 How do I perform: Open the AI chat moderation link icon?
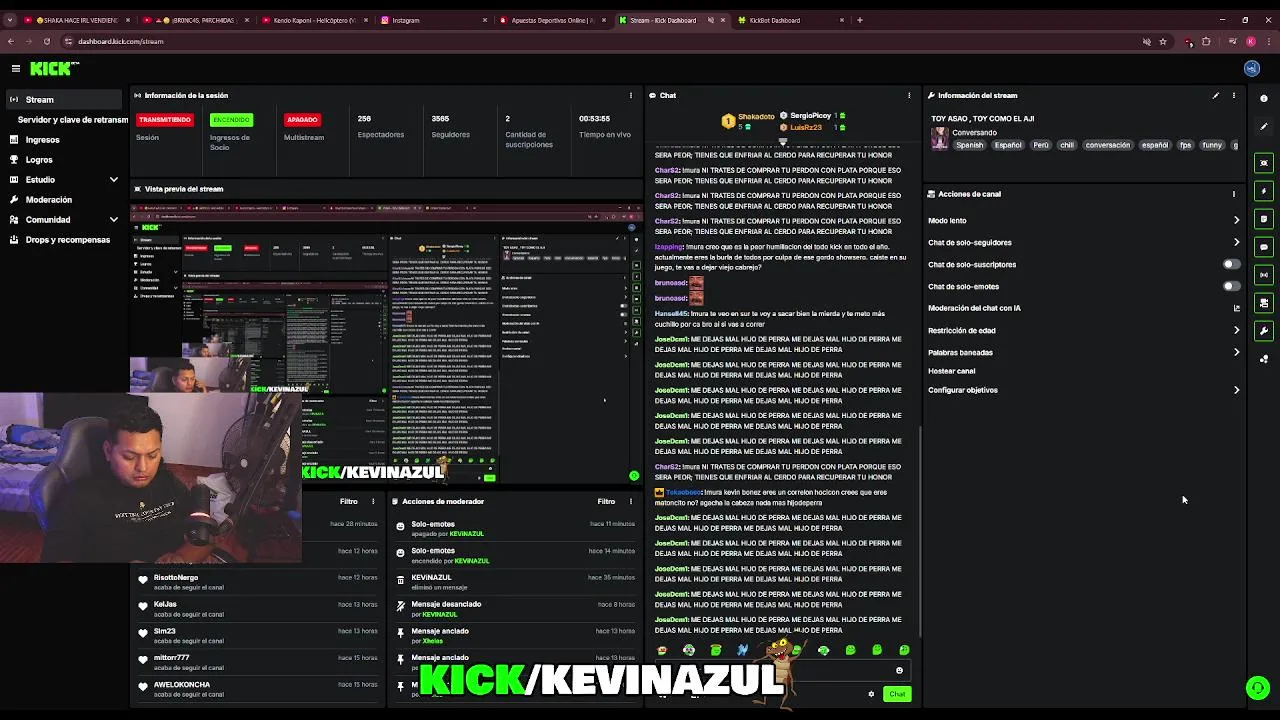coord(1237,308)
